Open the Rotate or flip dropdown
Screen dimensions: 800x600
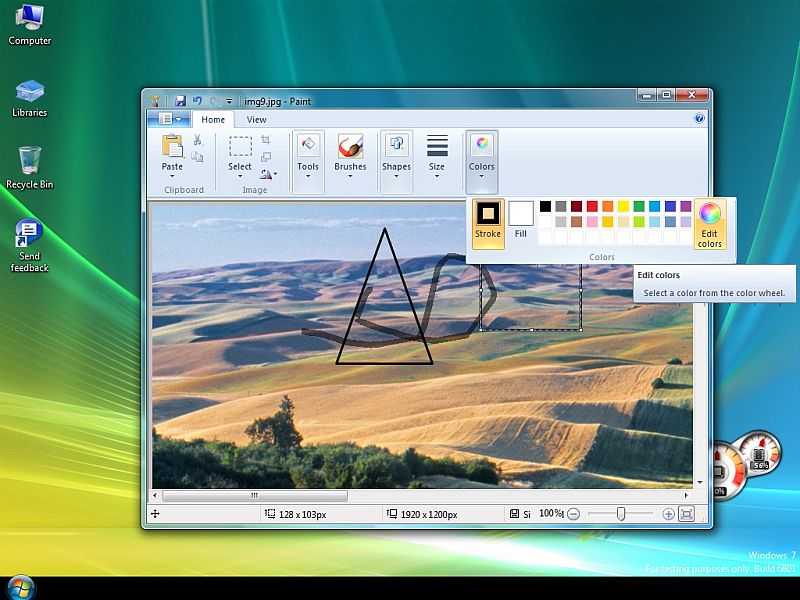coord(268,174)
